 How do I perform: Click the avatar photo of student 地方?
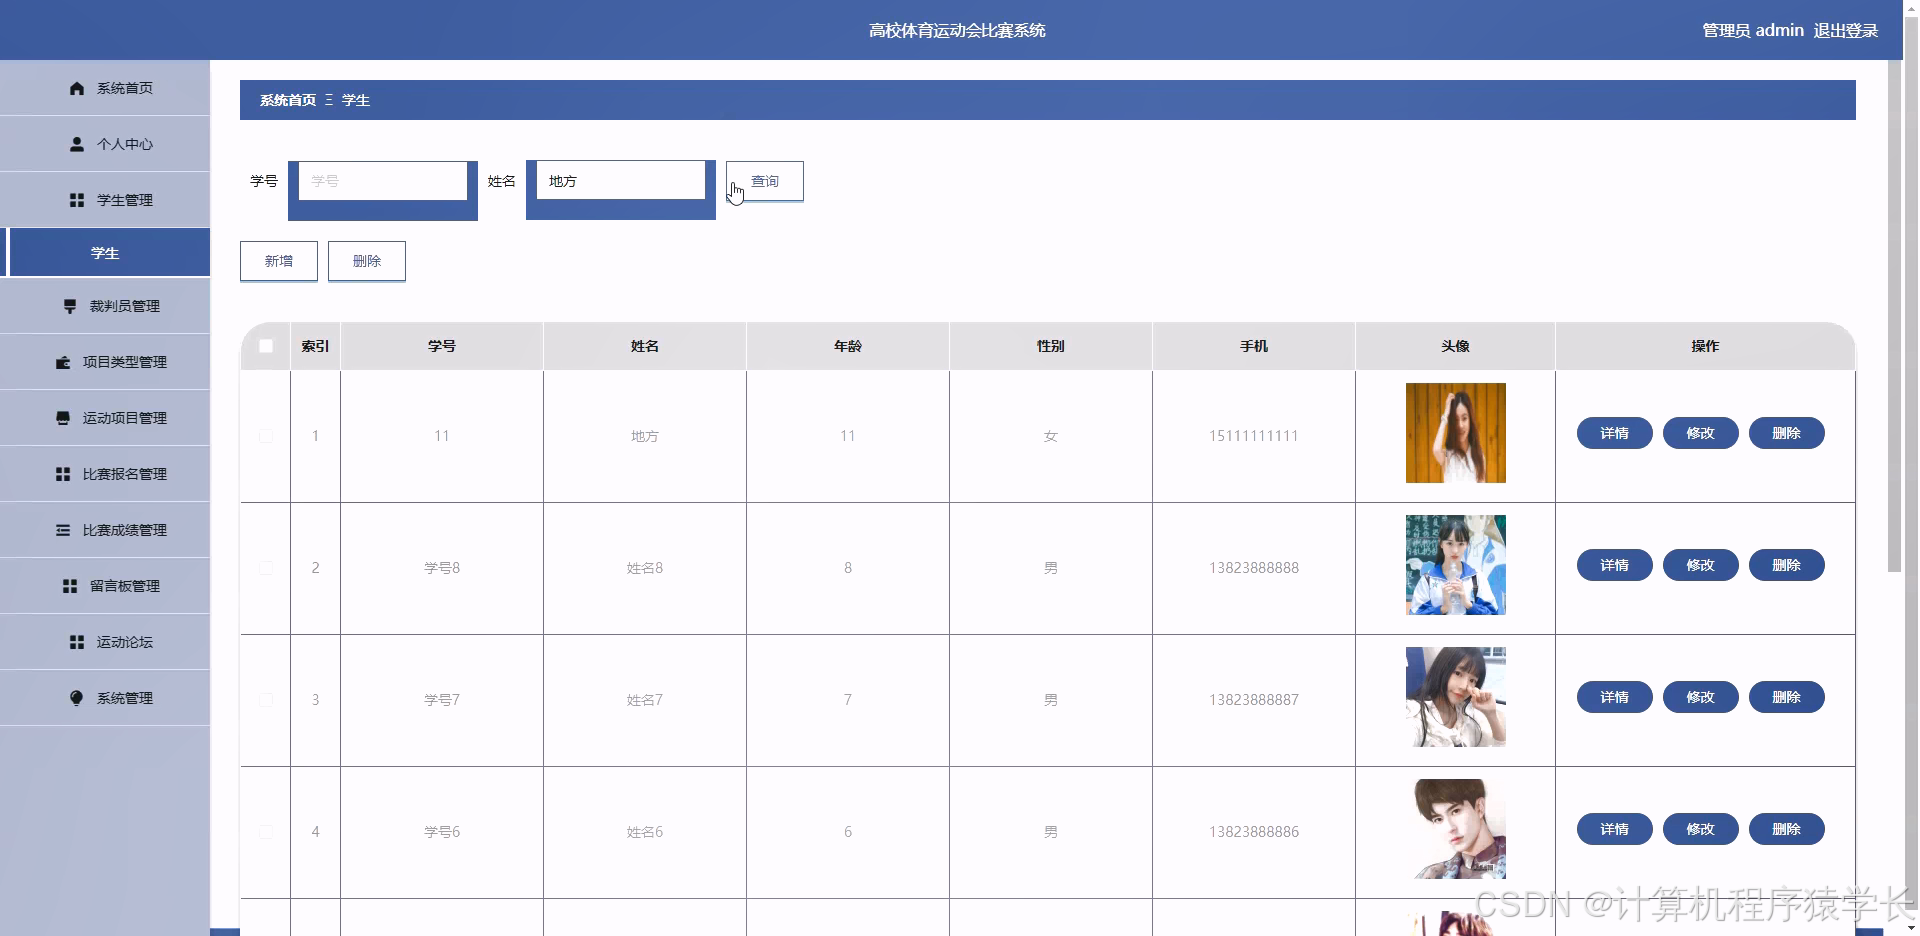tap(1456, 433)
